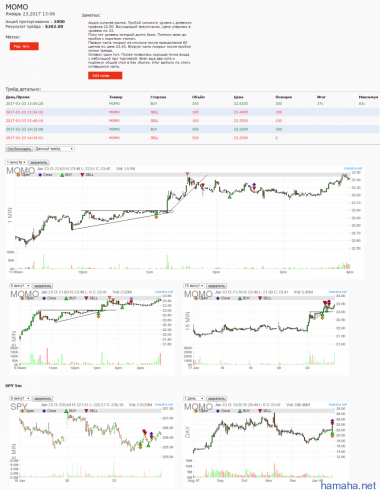The image size is (380, 490).
Task: Click green BUY legend triangle in 1 MIN chart
Action: [x=62, y=175]
